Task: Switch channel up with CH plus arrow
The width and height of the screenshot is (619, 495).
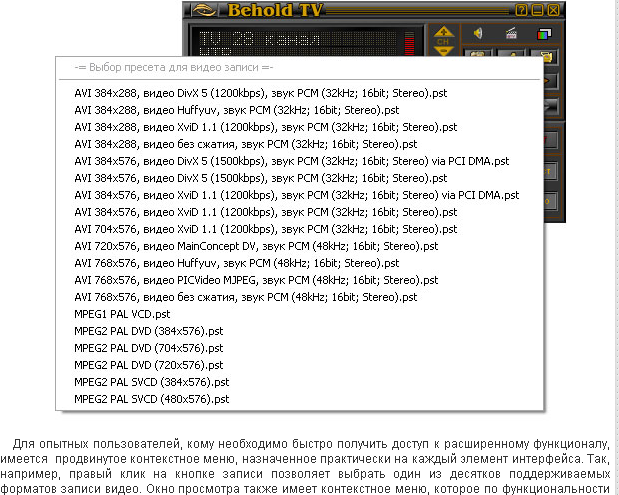Action: click(x=443, y=32)
